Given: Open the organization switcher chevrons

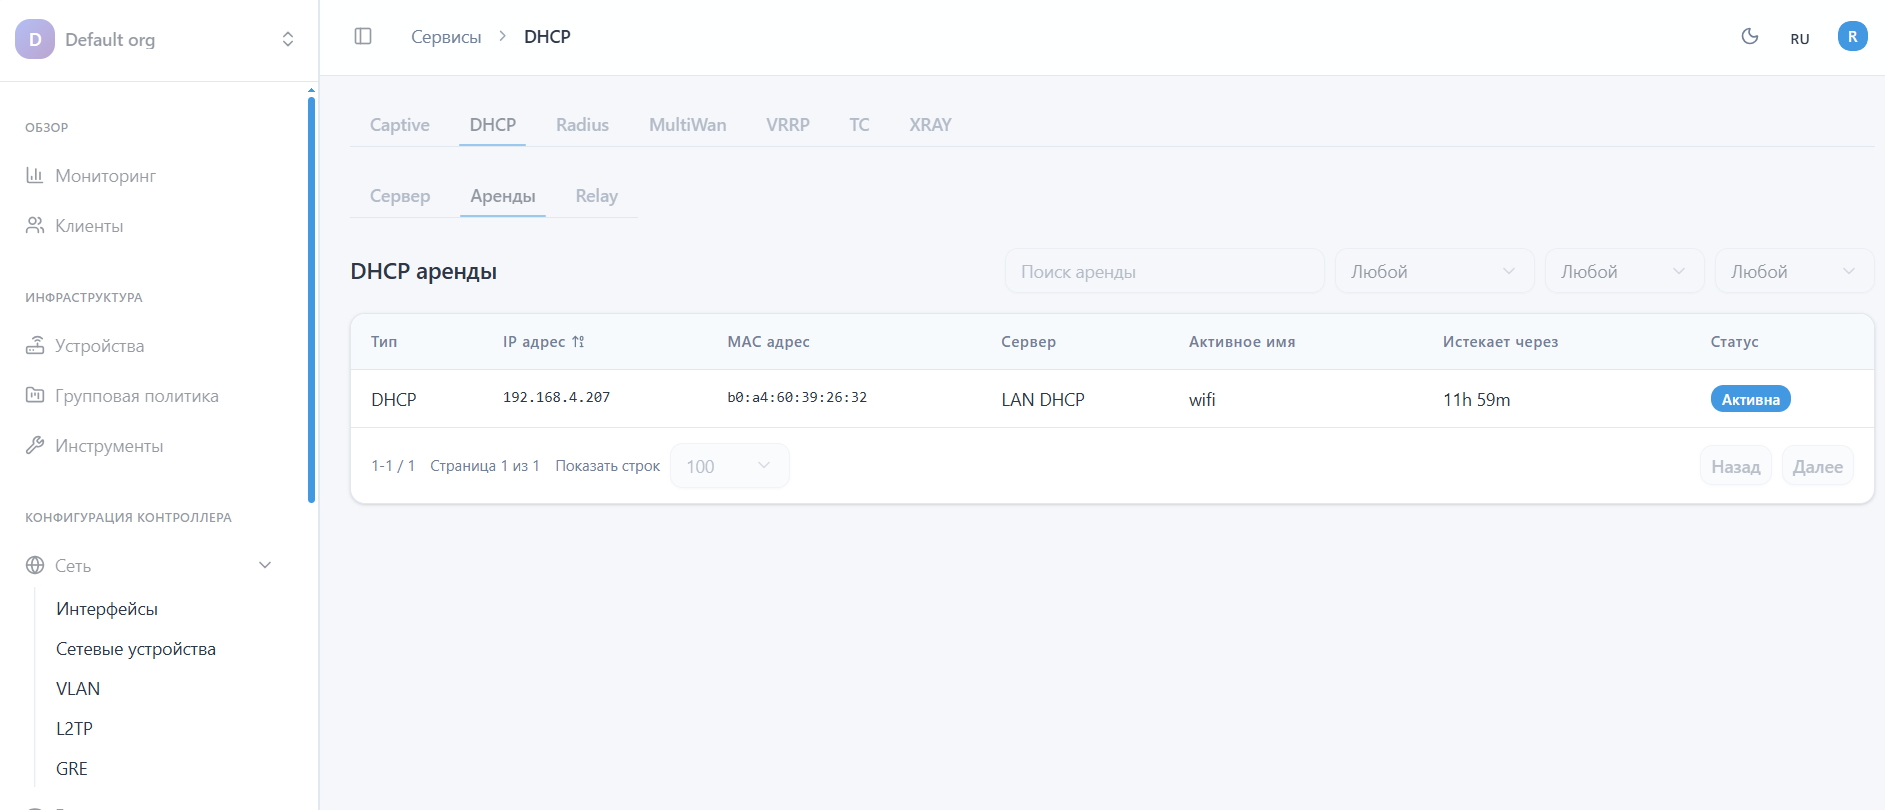Looking at the screenshot, I should coord(288,39).
